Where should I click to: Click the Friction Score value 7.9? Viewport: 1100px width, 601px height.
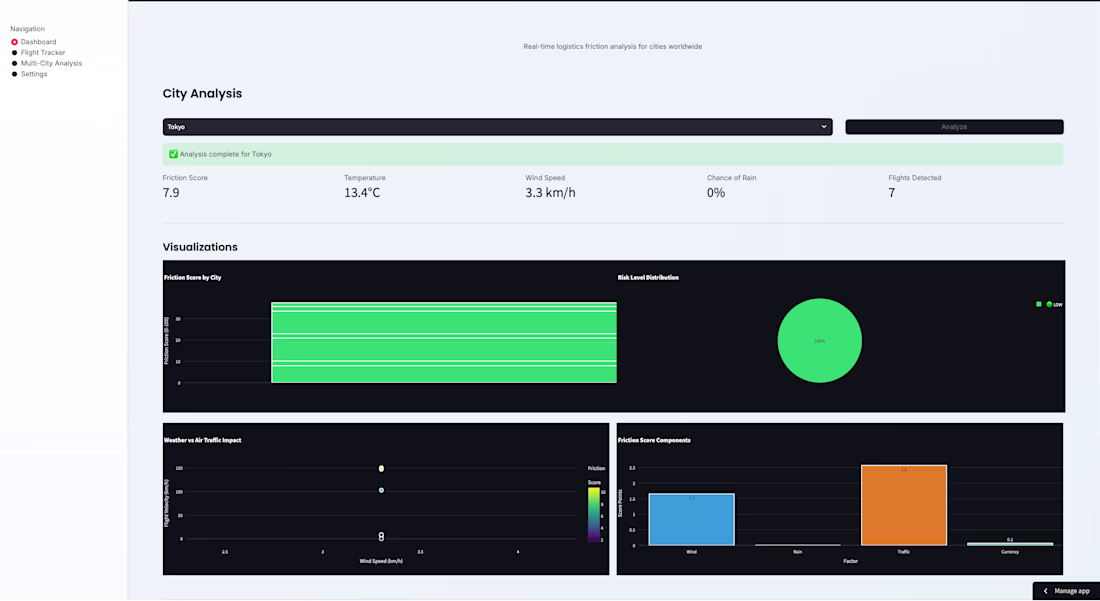171,193
